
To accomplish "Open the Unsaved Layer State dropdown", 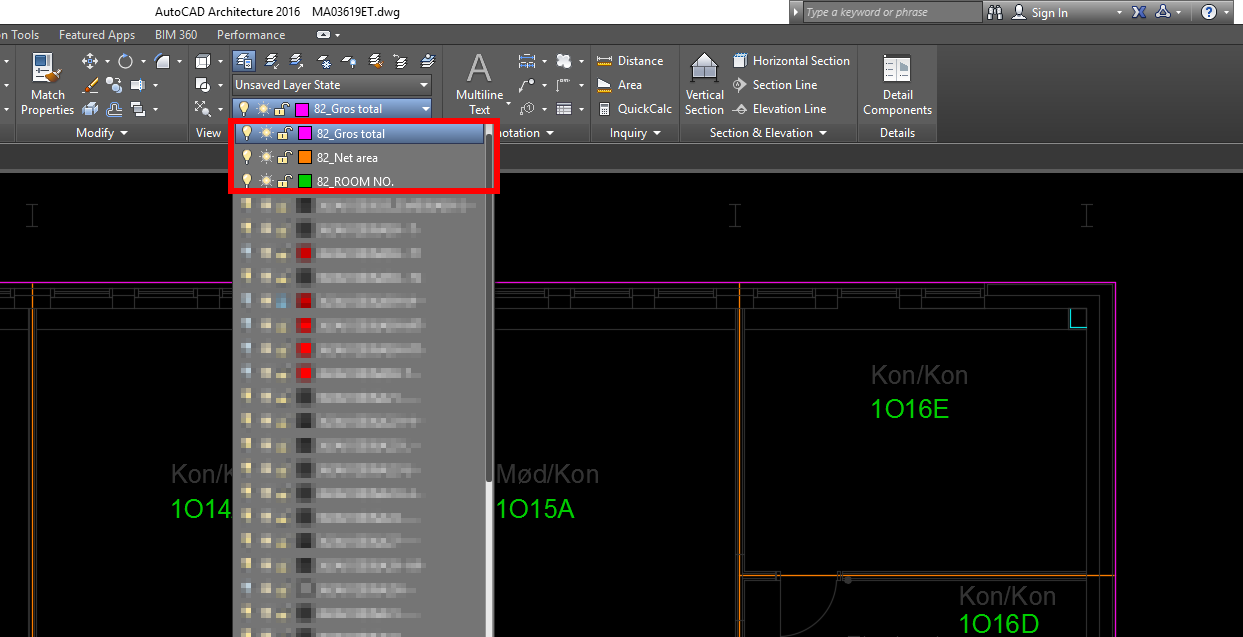I will pos(332,85).
